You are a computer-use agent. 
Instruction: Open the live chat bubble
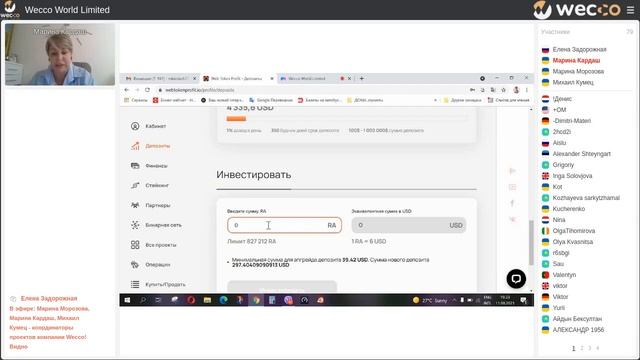coord(516,279)
